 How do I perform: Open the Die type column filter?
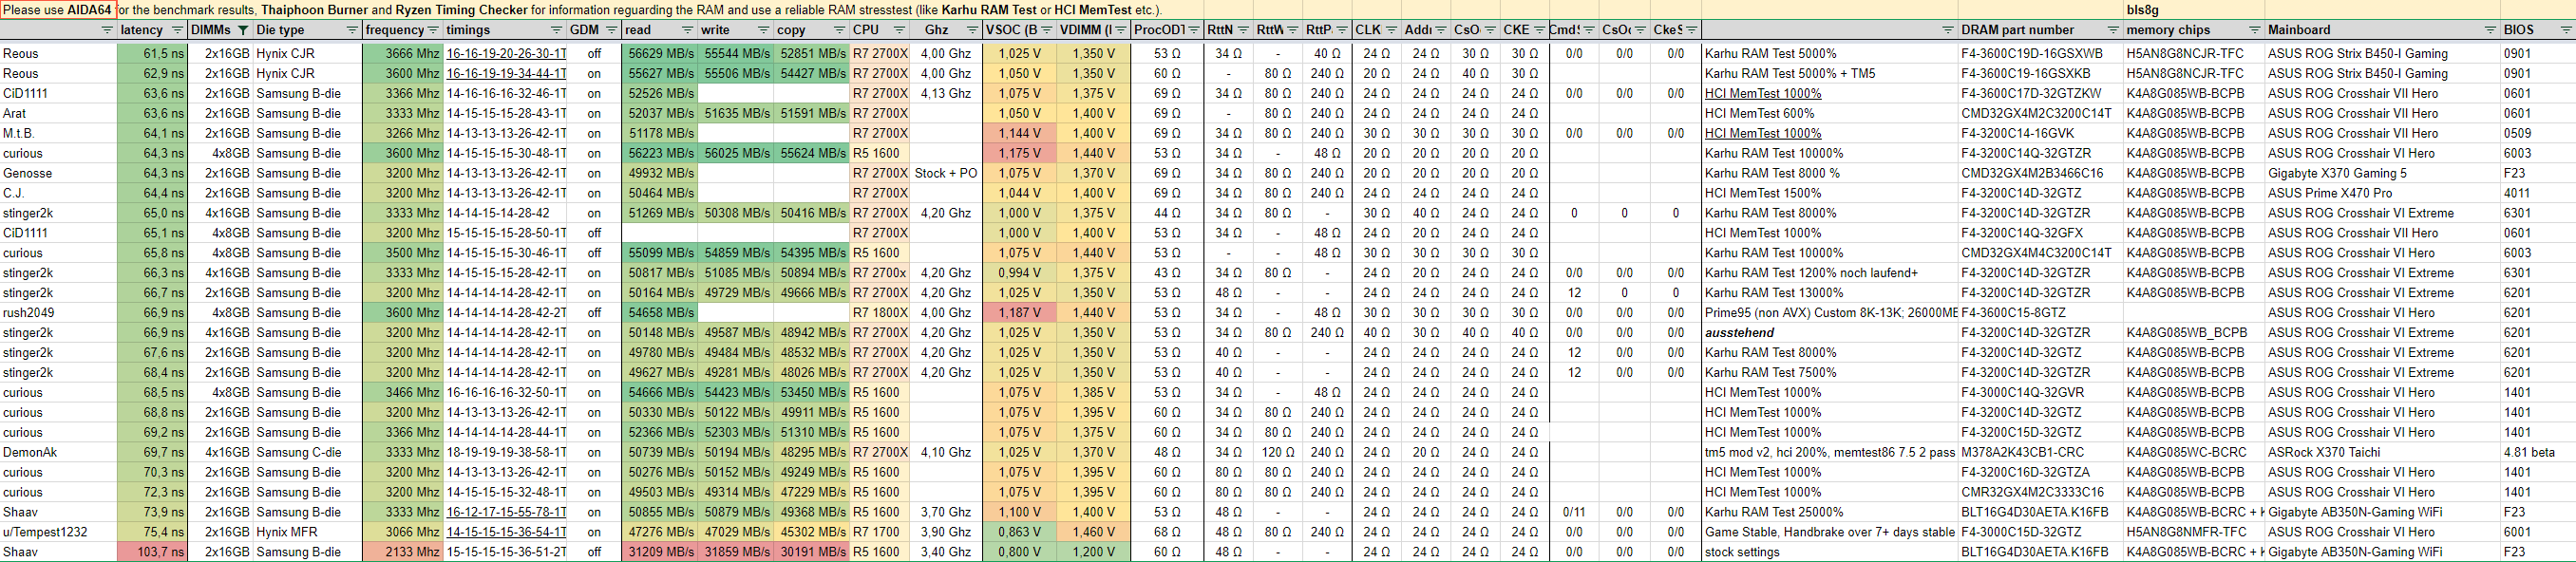pos(351,30)
